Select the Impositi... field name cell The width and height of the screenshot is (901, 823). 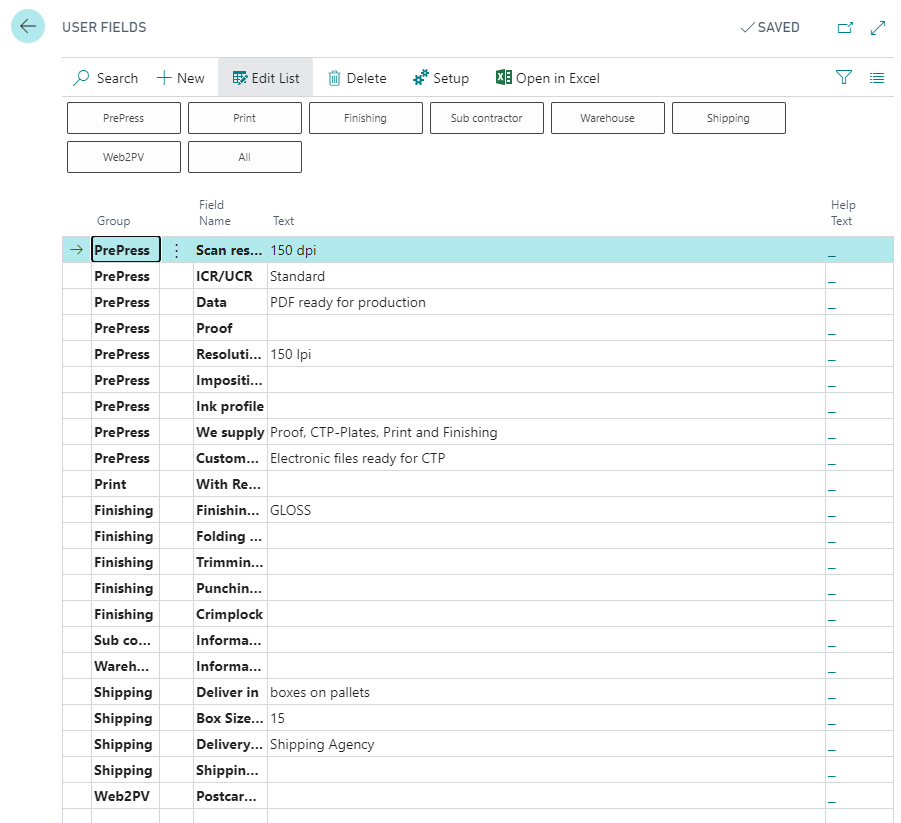pyautogui.click(x=230, y=380)
